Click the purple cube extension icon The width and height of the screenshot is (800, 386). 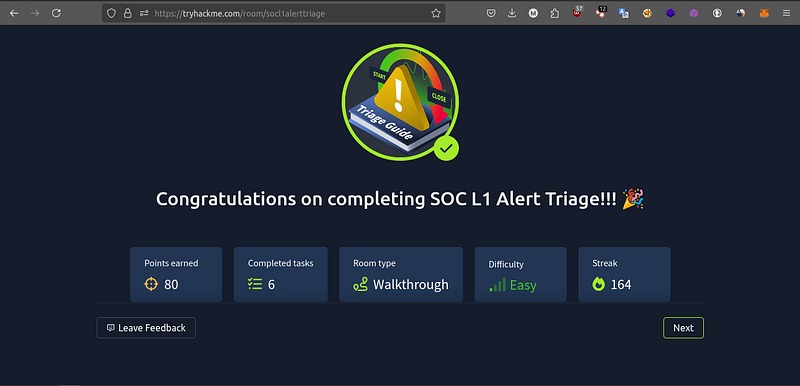694,14
